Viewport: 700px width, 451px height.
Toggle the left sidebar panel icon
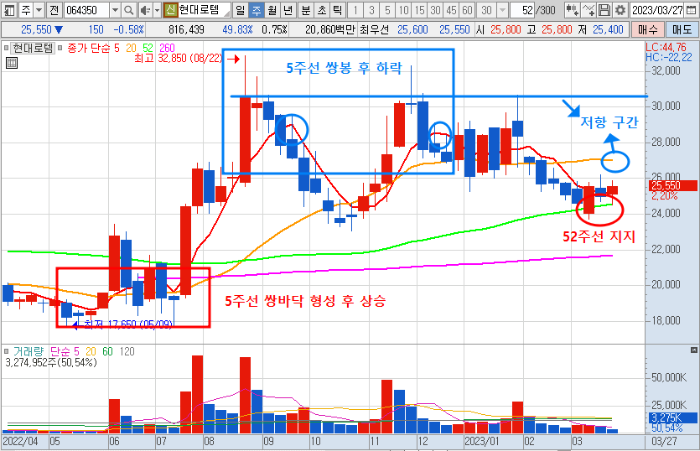click(x=9, y=9)
